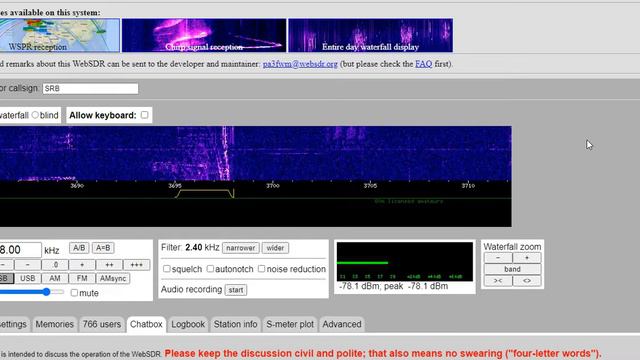
Task: Click the frequency kHz input field
Action: pos(20,250)
